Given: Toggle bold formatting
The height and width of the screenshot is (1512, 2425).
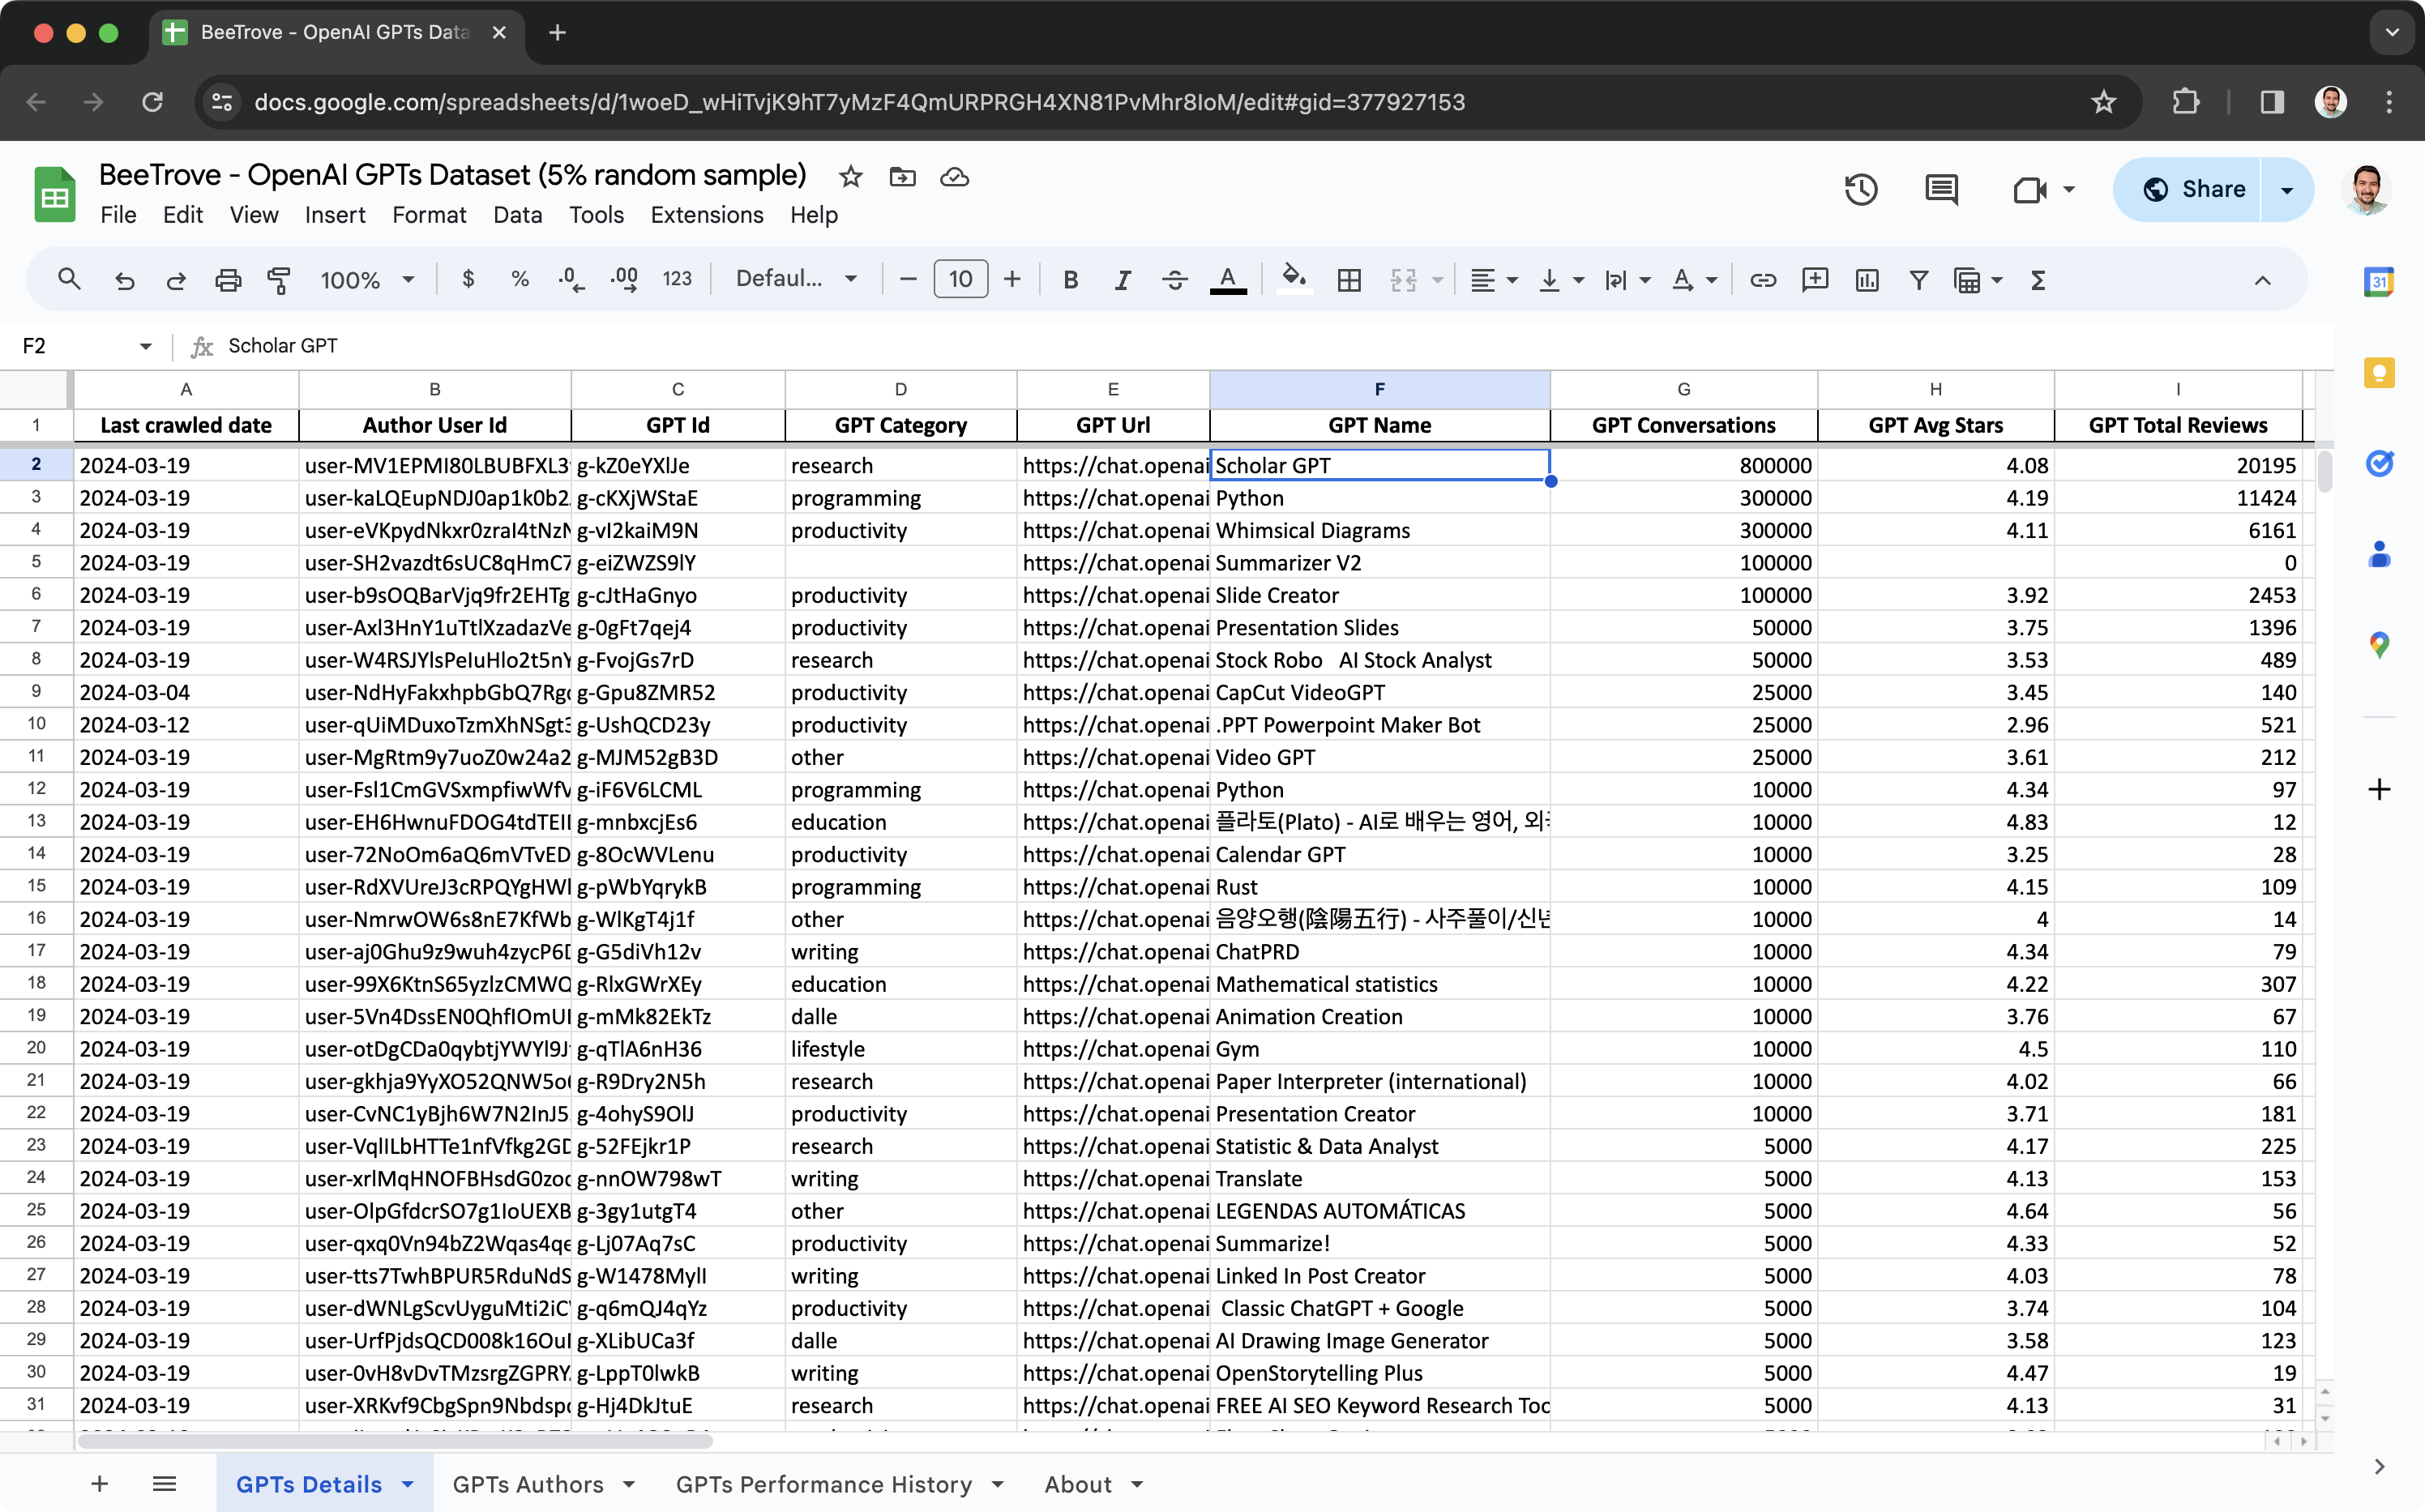Looking at the screenshot, I should (x=1070, y=280).
